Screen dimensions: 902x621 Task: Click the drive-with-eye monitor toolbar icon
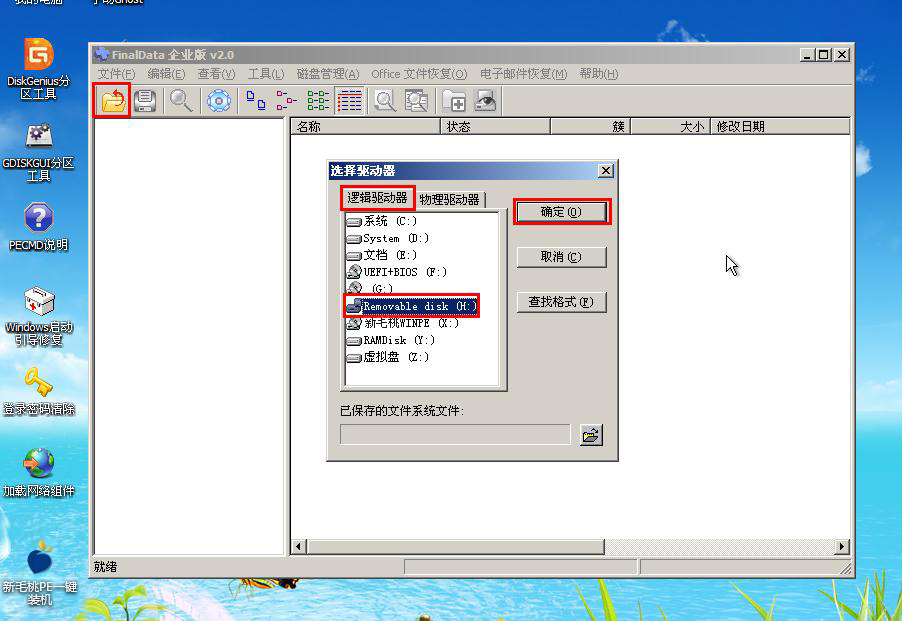(486, 101)
